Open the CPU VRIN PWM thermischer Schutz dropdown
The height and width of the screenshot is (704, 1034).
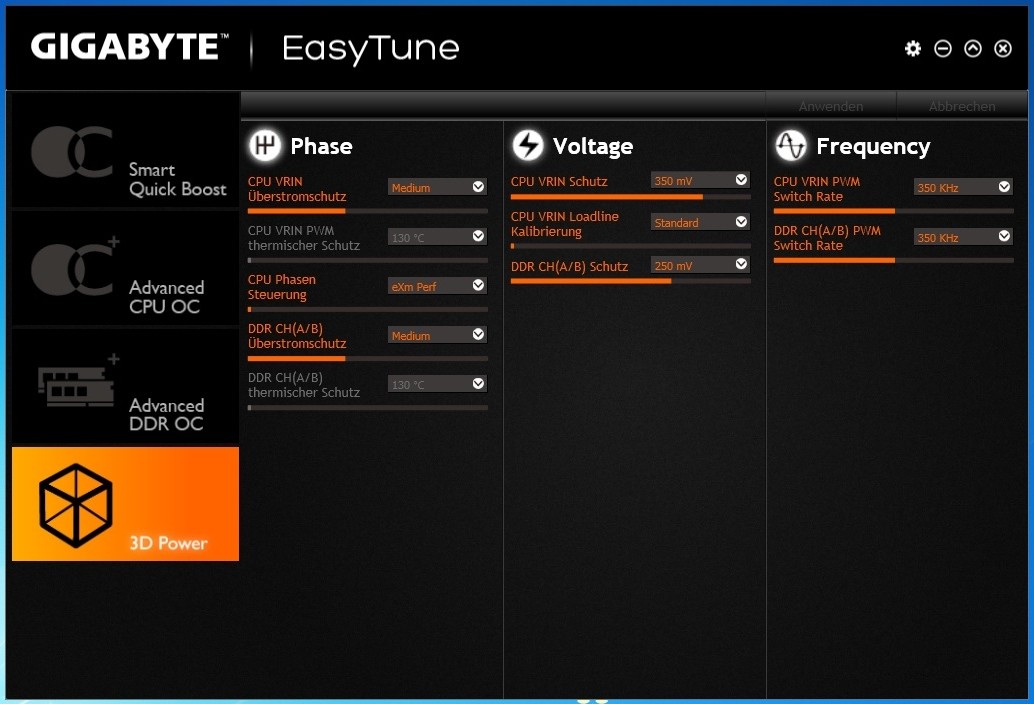click(x=437, y=237)
